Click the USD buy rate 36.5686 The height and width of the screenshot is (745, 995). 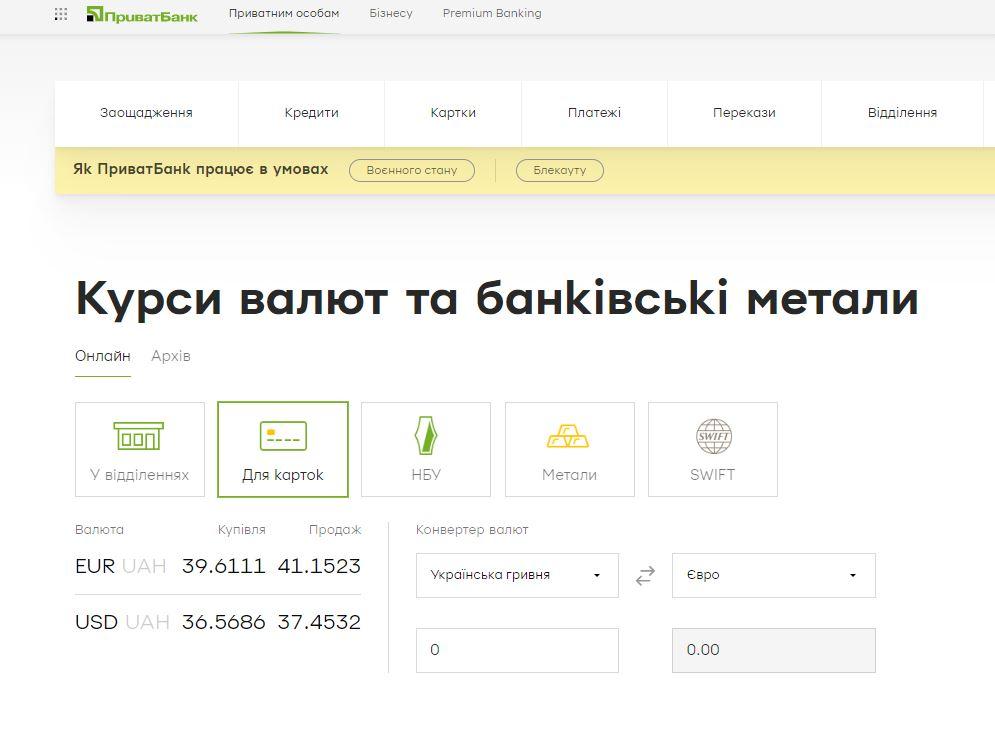[x=223, y=622]
